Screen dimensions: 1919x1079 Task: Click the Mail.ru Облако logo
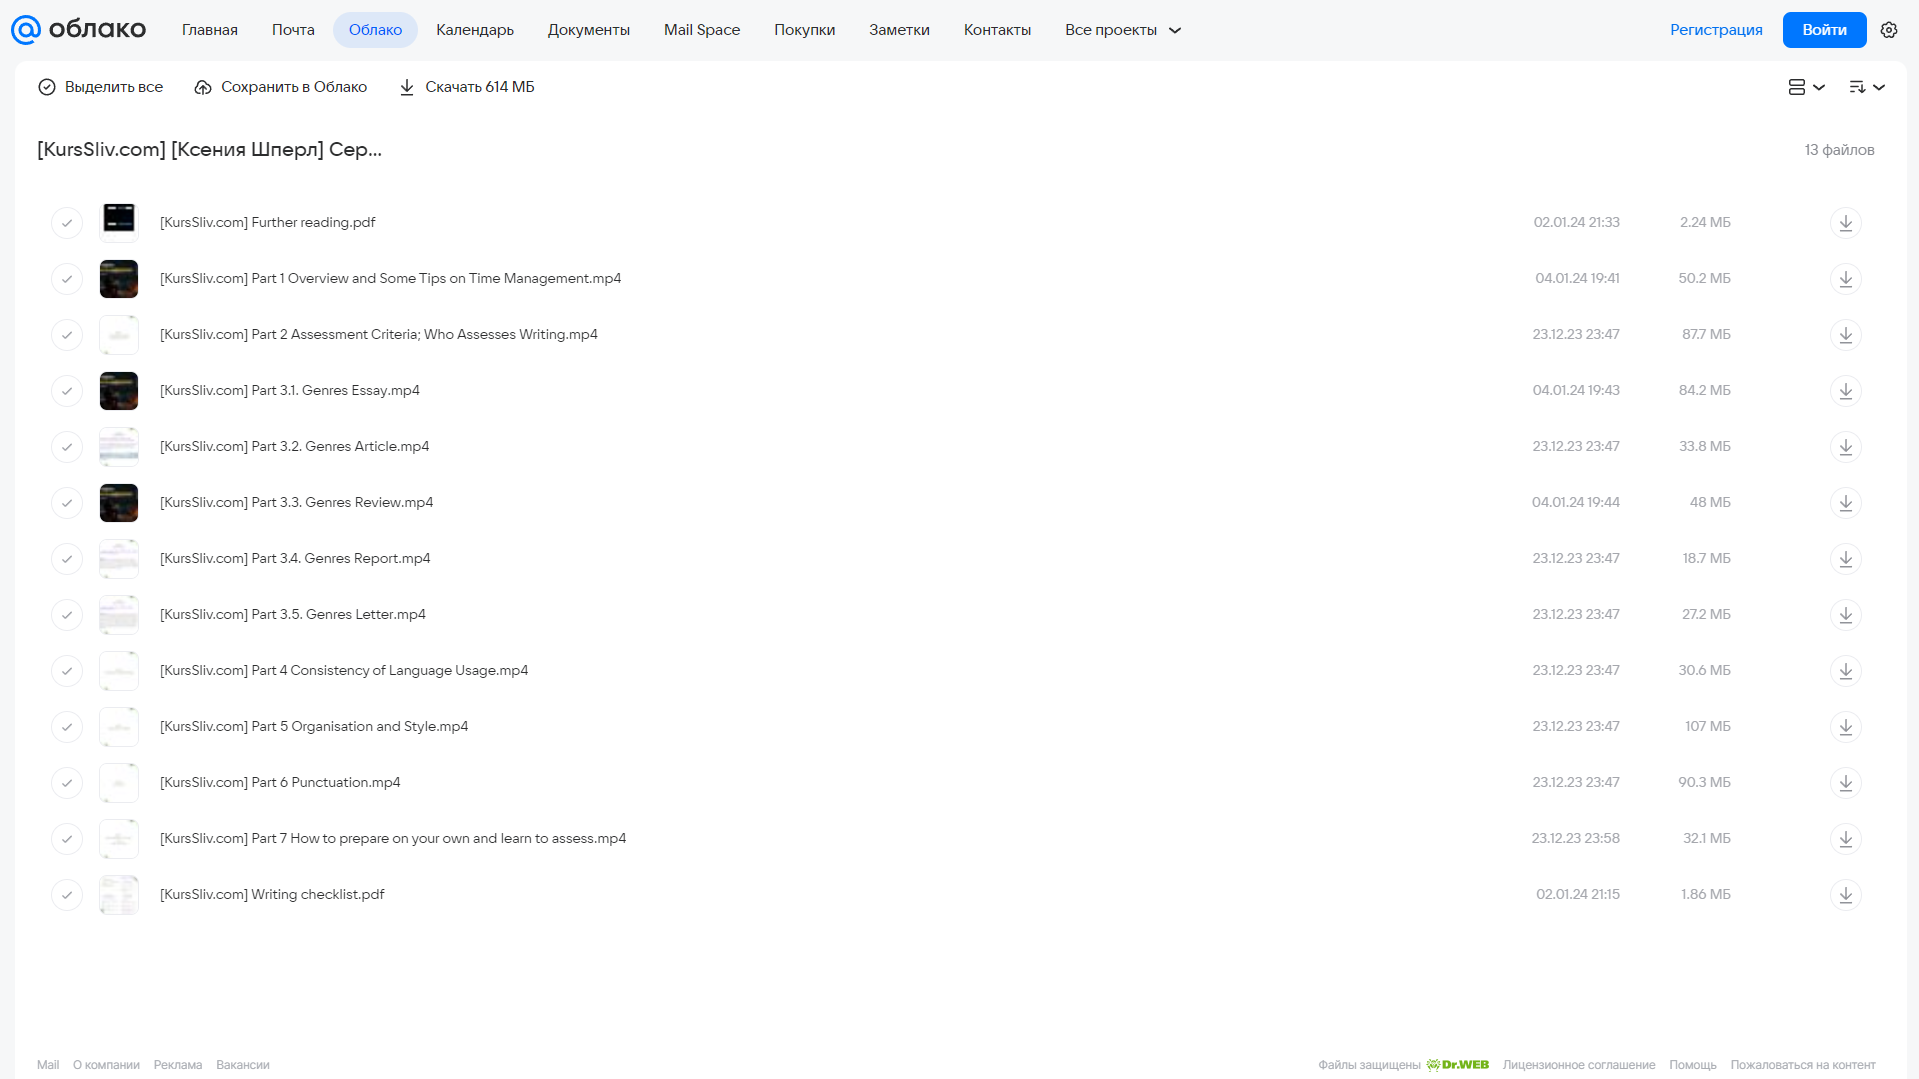[x=78, y=30]
